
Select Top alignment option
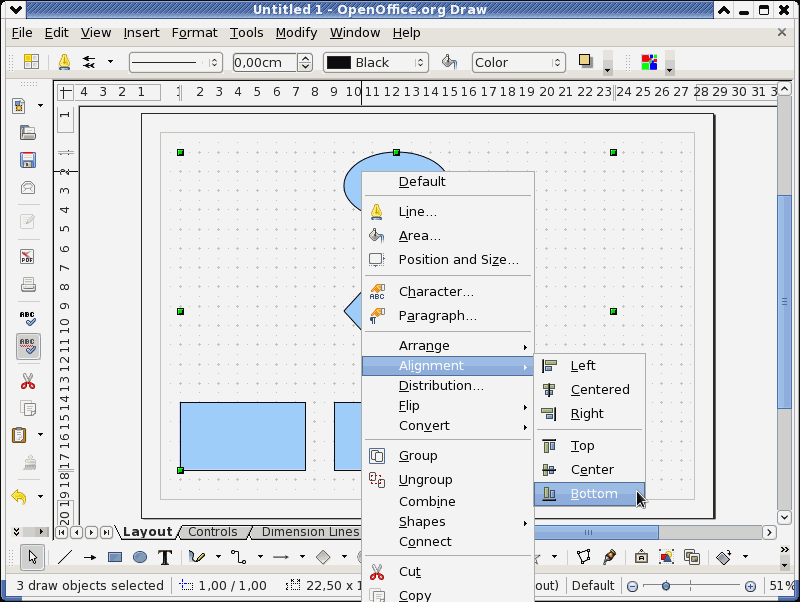[x=589, y=446]
